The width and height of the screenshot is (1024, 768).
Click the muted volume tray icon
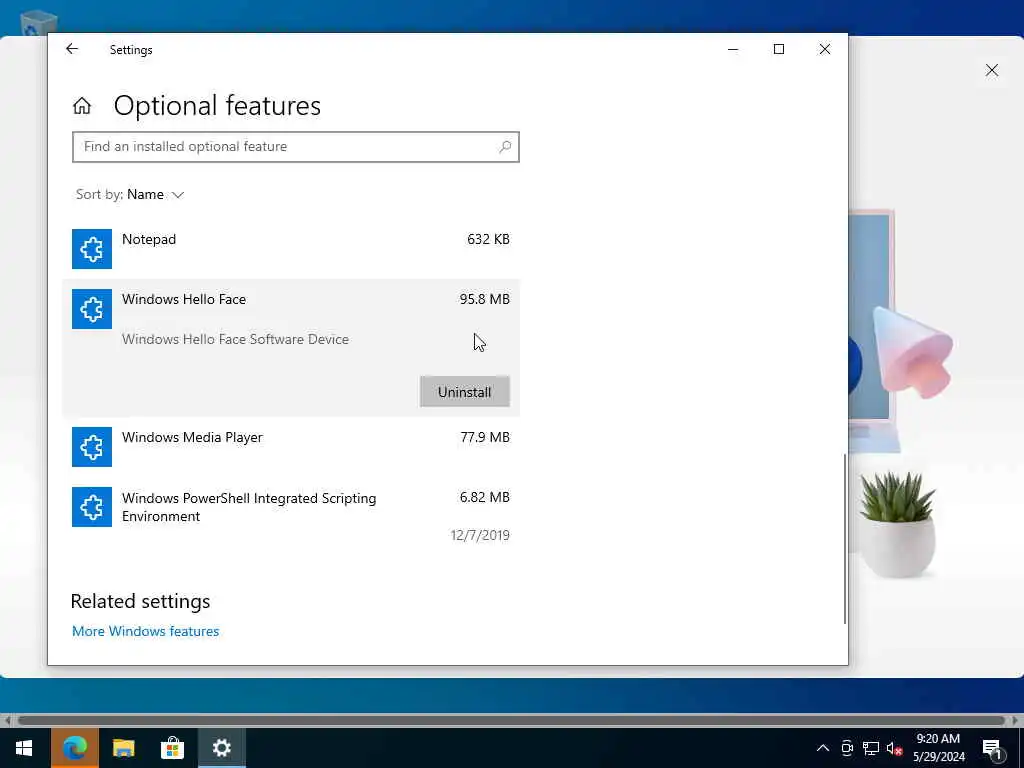coord(894,748)
